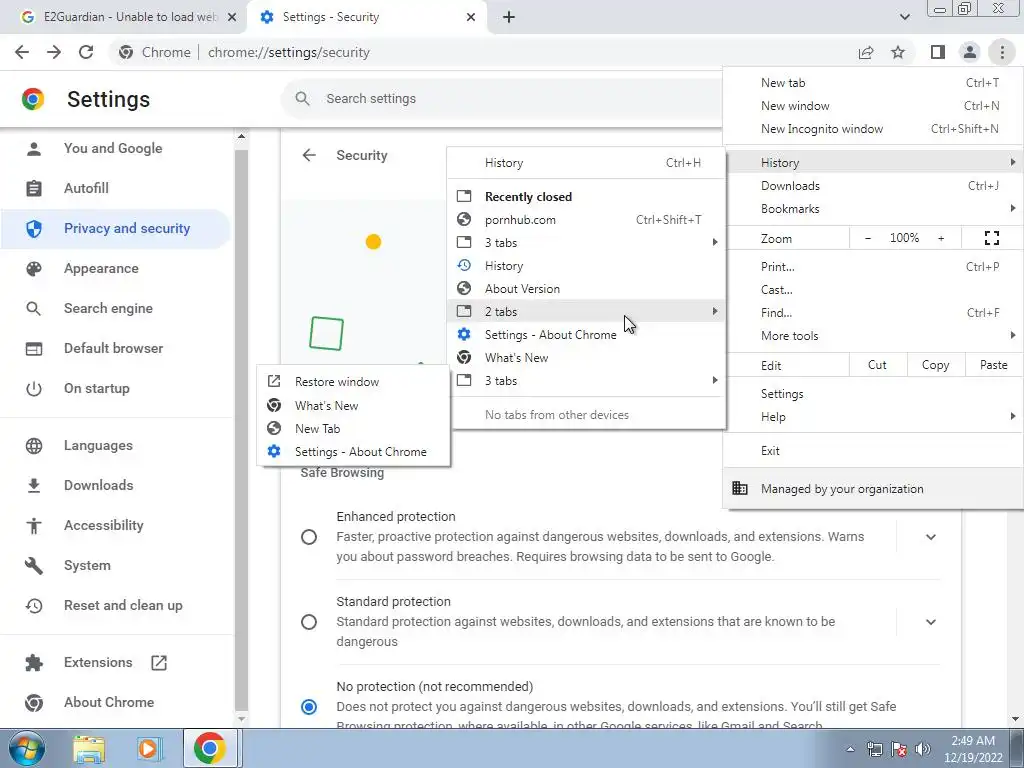
Task: Click Paste in the Edit row
Action: click(993, 365)
